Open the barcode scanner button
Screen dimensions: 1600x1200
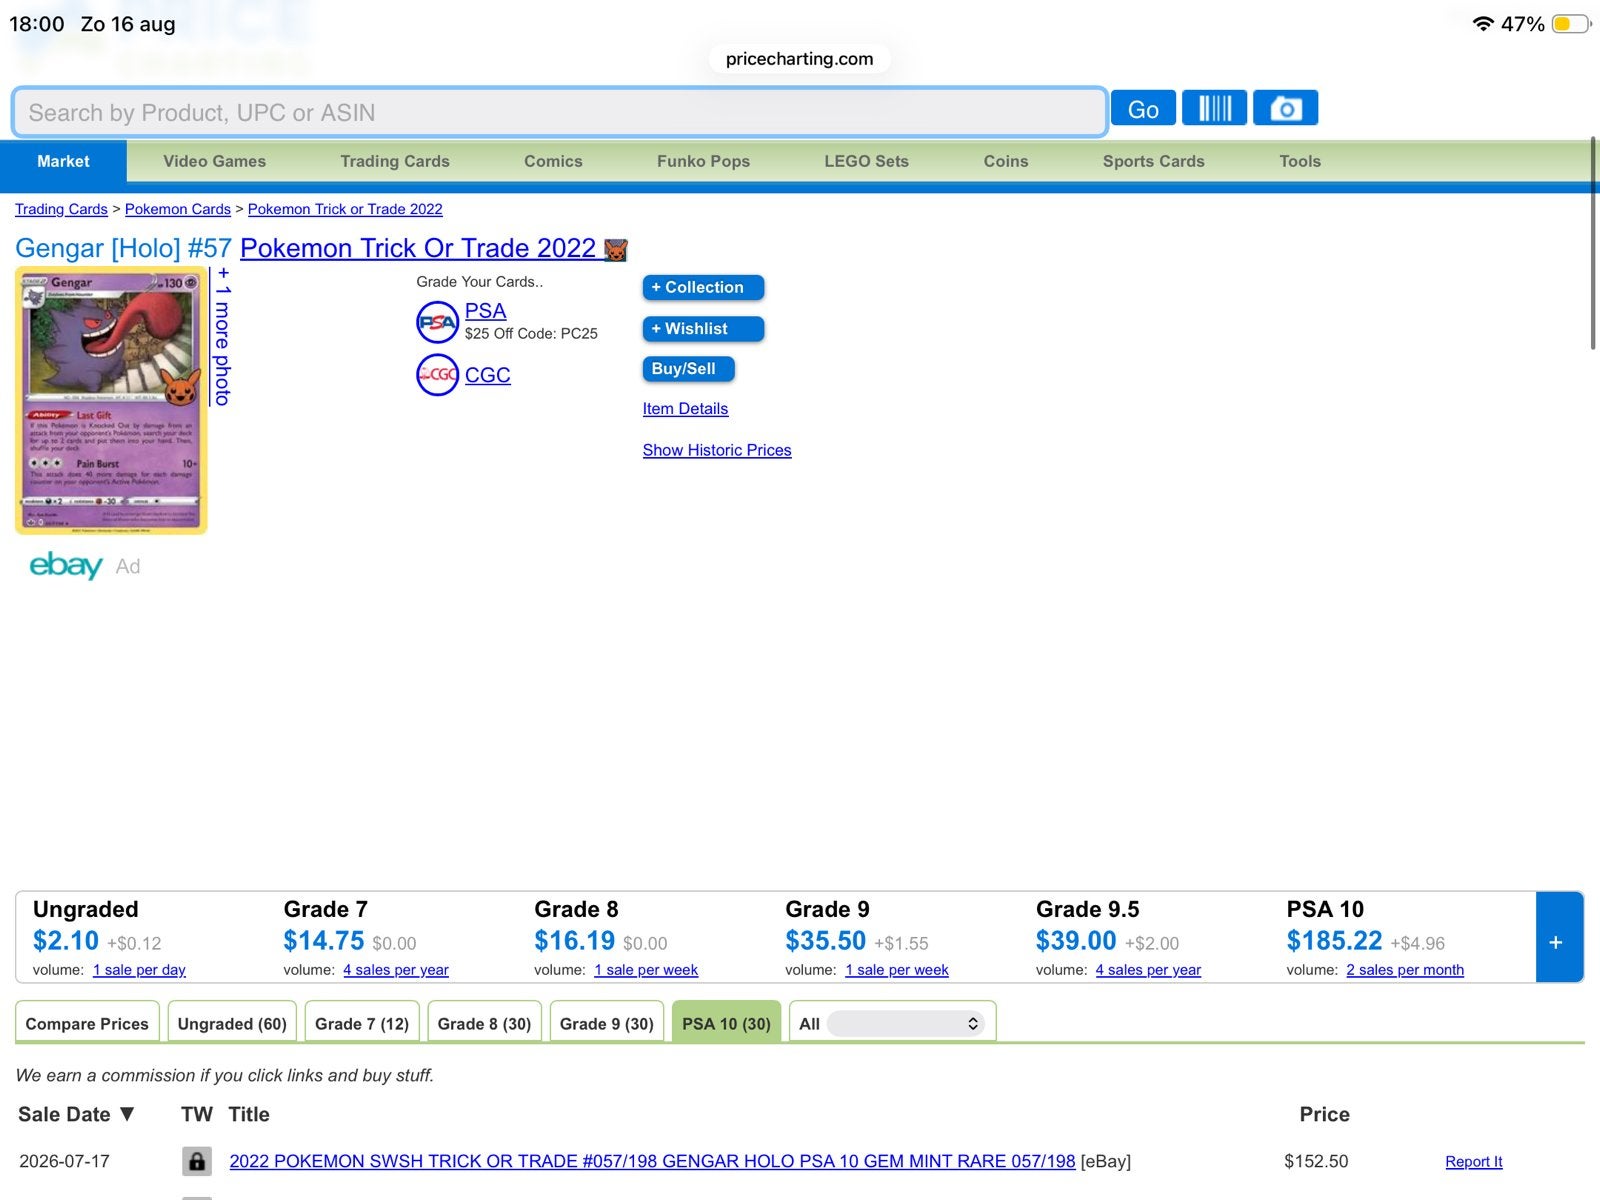[x=1214, y=108]
